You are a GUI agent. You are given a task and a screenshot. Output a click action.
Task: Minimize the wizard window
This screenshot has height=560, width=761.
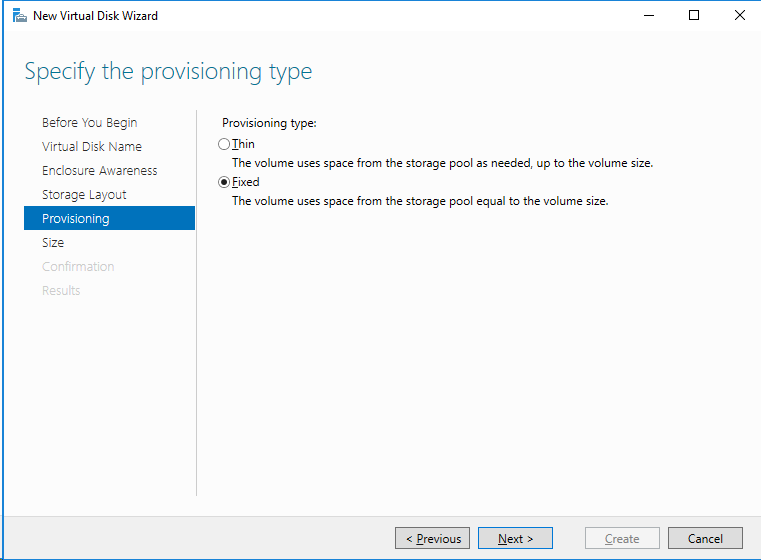649,16
